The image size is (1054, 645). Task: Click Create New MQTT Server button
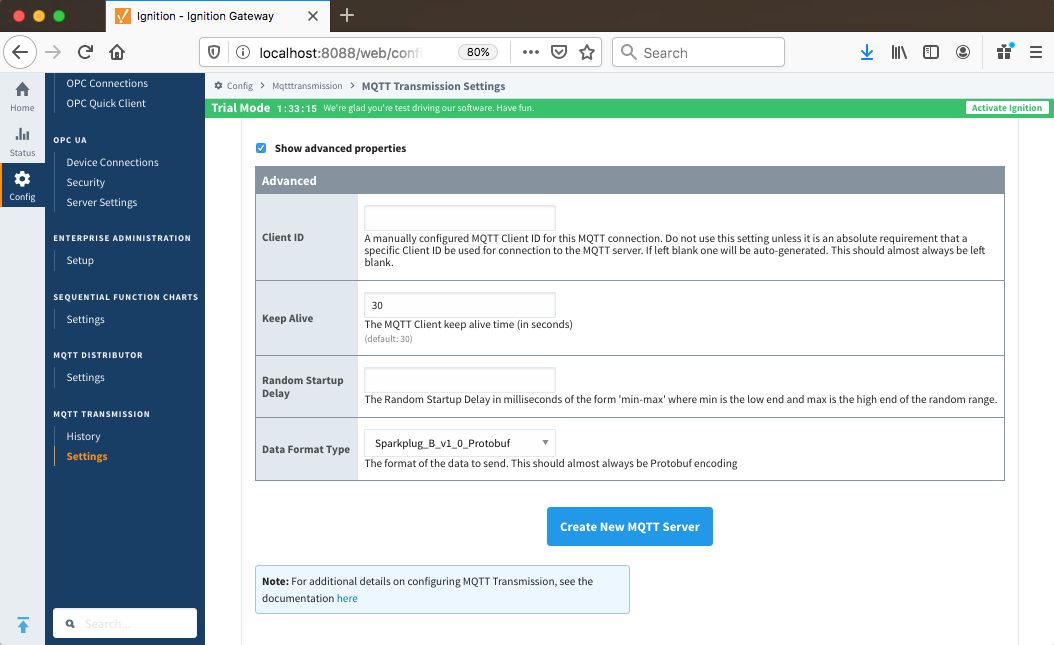coord(630,527)
